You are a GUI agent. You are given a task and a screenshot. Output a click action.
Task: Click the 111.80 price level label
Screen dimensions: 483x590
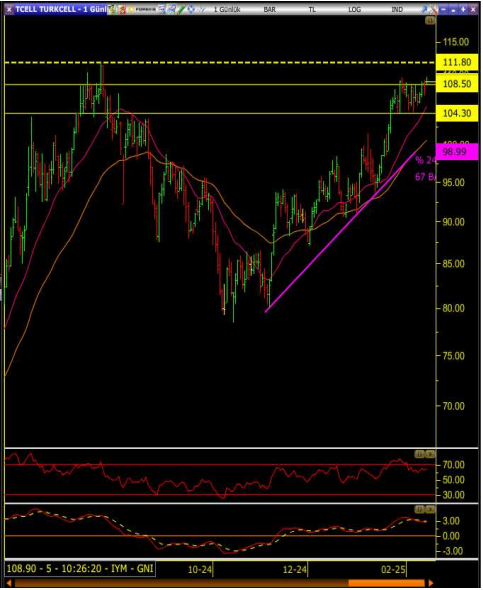tap(457, 62)
